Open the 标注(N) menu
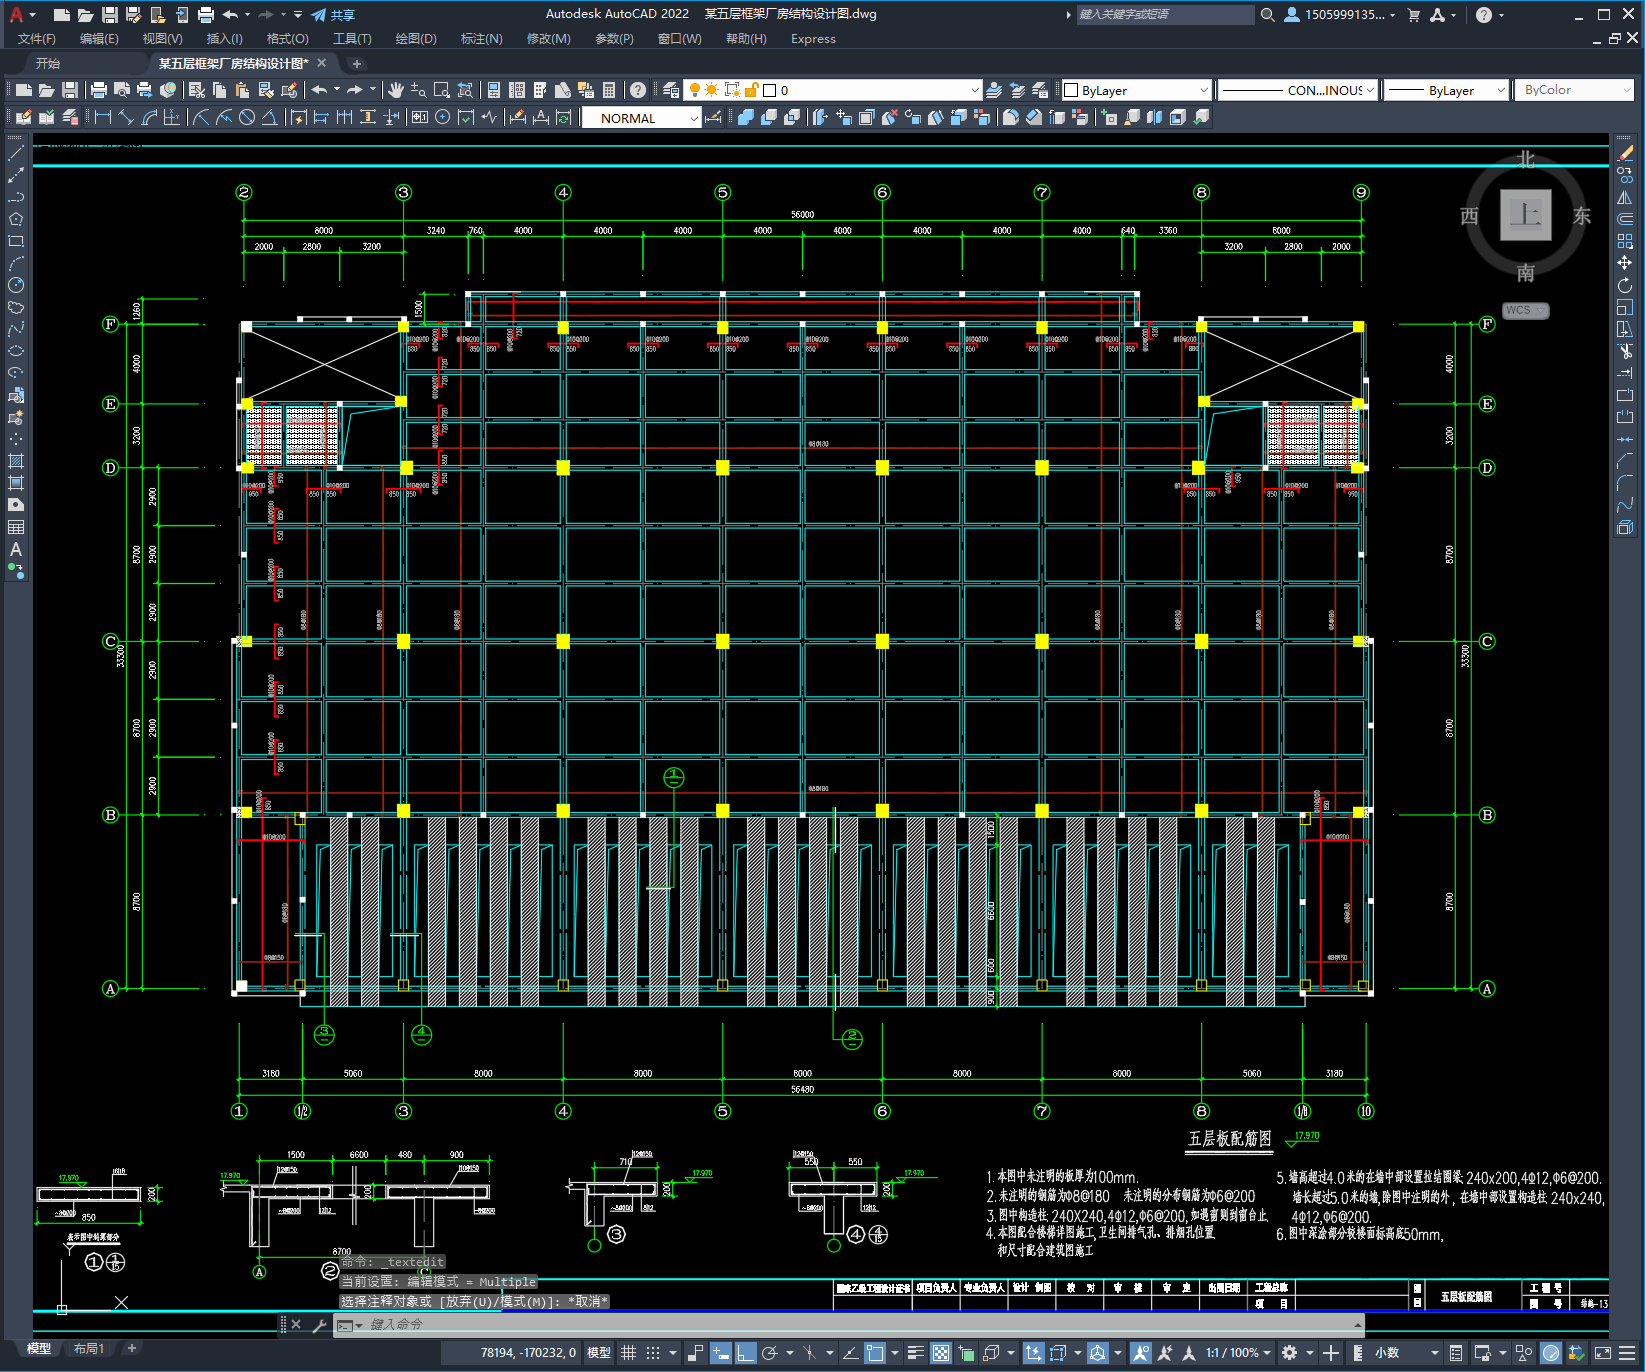The height and width of the screenshot is (1372, 1645). tap(481, 39)
